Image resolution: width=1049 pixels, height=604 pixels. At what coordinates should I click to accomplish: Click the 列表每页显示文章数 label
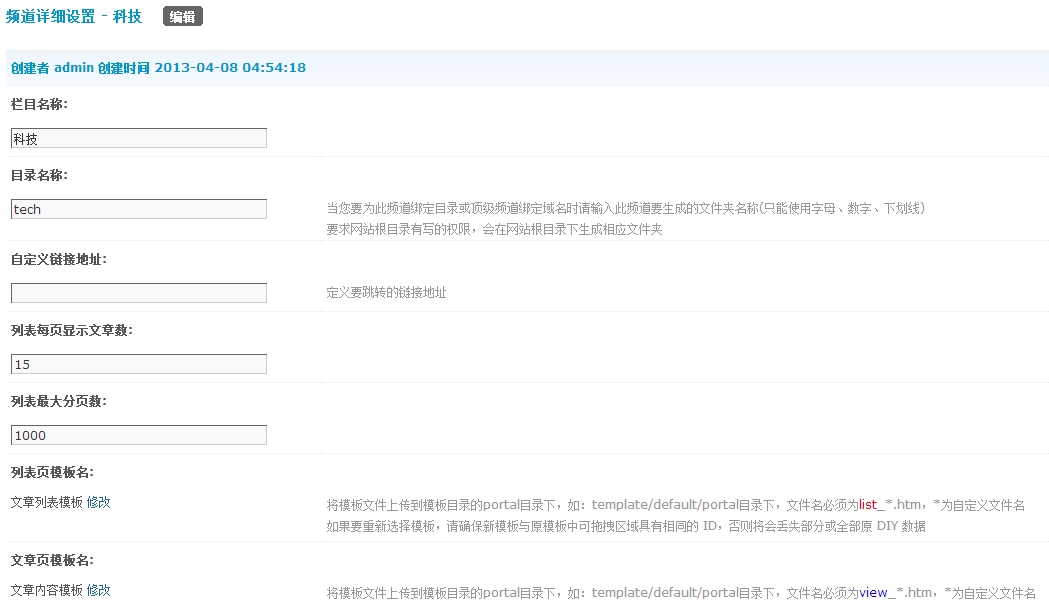[71, 330]
